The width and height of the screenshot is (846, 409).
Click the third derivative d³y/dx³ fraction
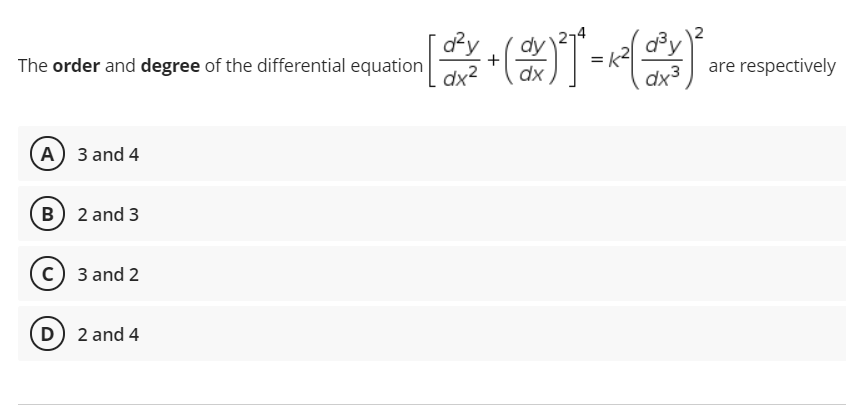[x=664, y=62]
